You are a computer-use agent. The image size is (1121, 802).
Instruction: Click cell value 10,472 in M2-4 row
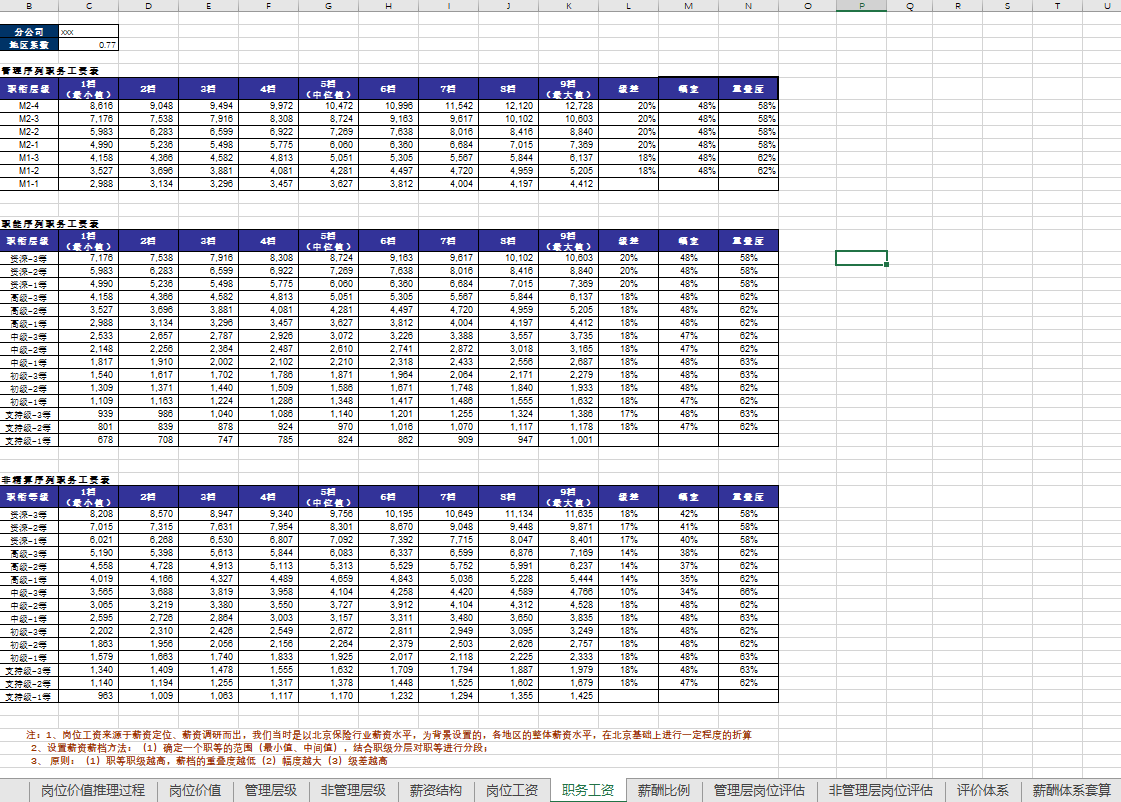click(x=328, y=106)
